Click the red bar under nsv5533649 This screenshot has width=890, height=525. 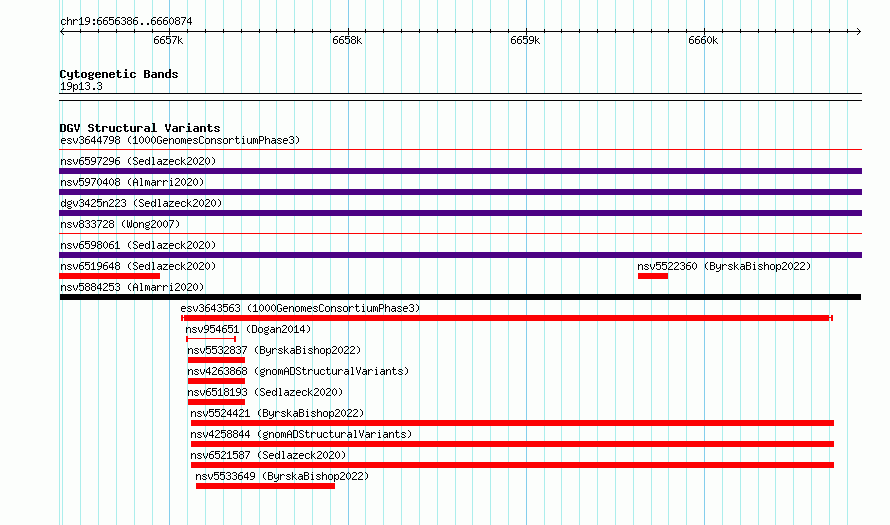click(x=266, y=486)
